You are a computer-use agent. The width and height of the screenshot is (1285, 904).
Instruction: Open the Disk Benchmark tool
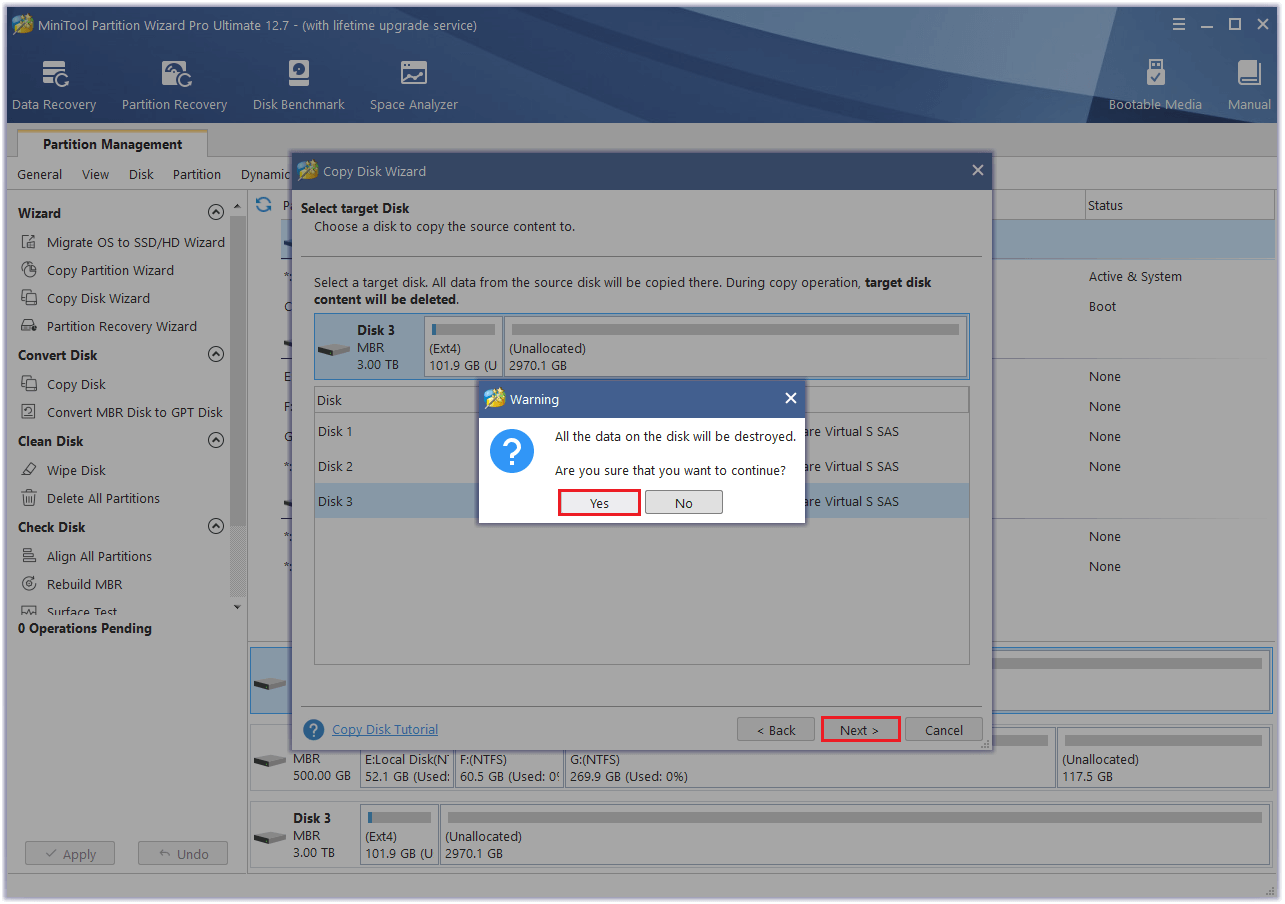coord(298,85)
